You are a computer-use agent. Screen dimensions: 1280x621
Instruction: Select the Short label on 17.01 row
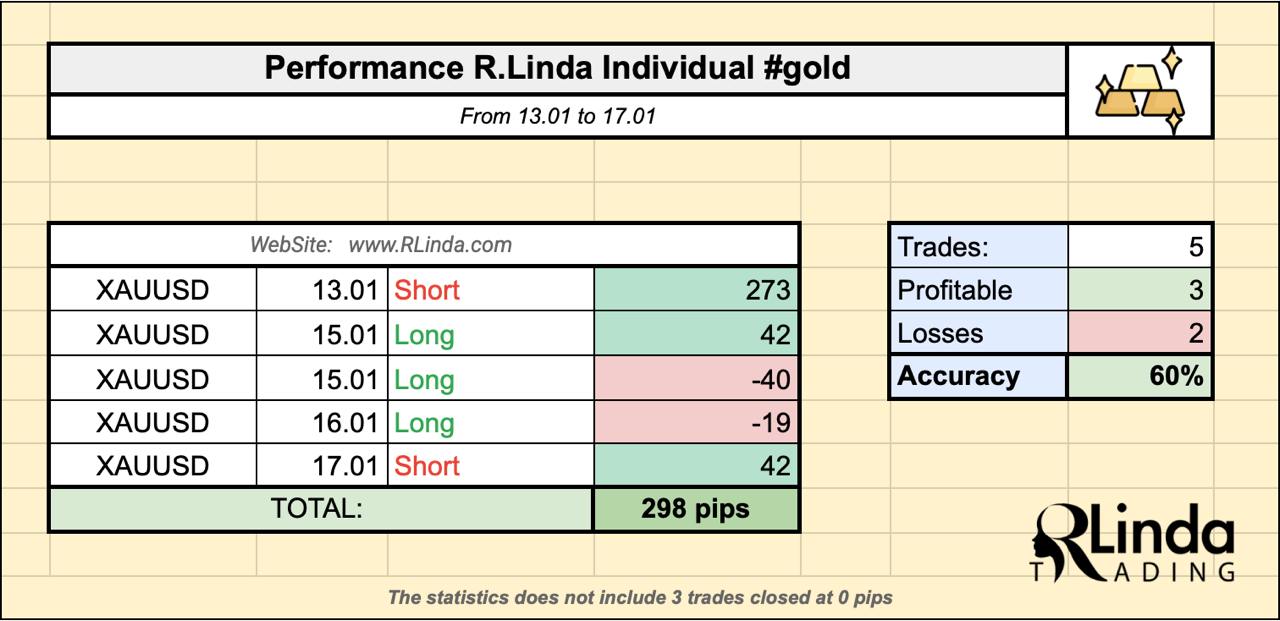(427, 466)
